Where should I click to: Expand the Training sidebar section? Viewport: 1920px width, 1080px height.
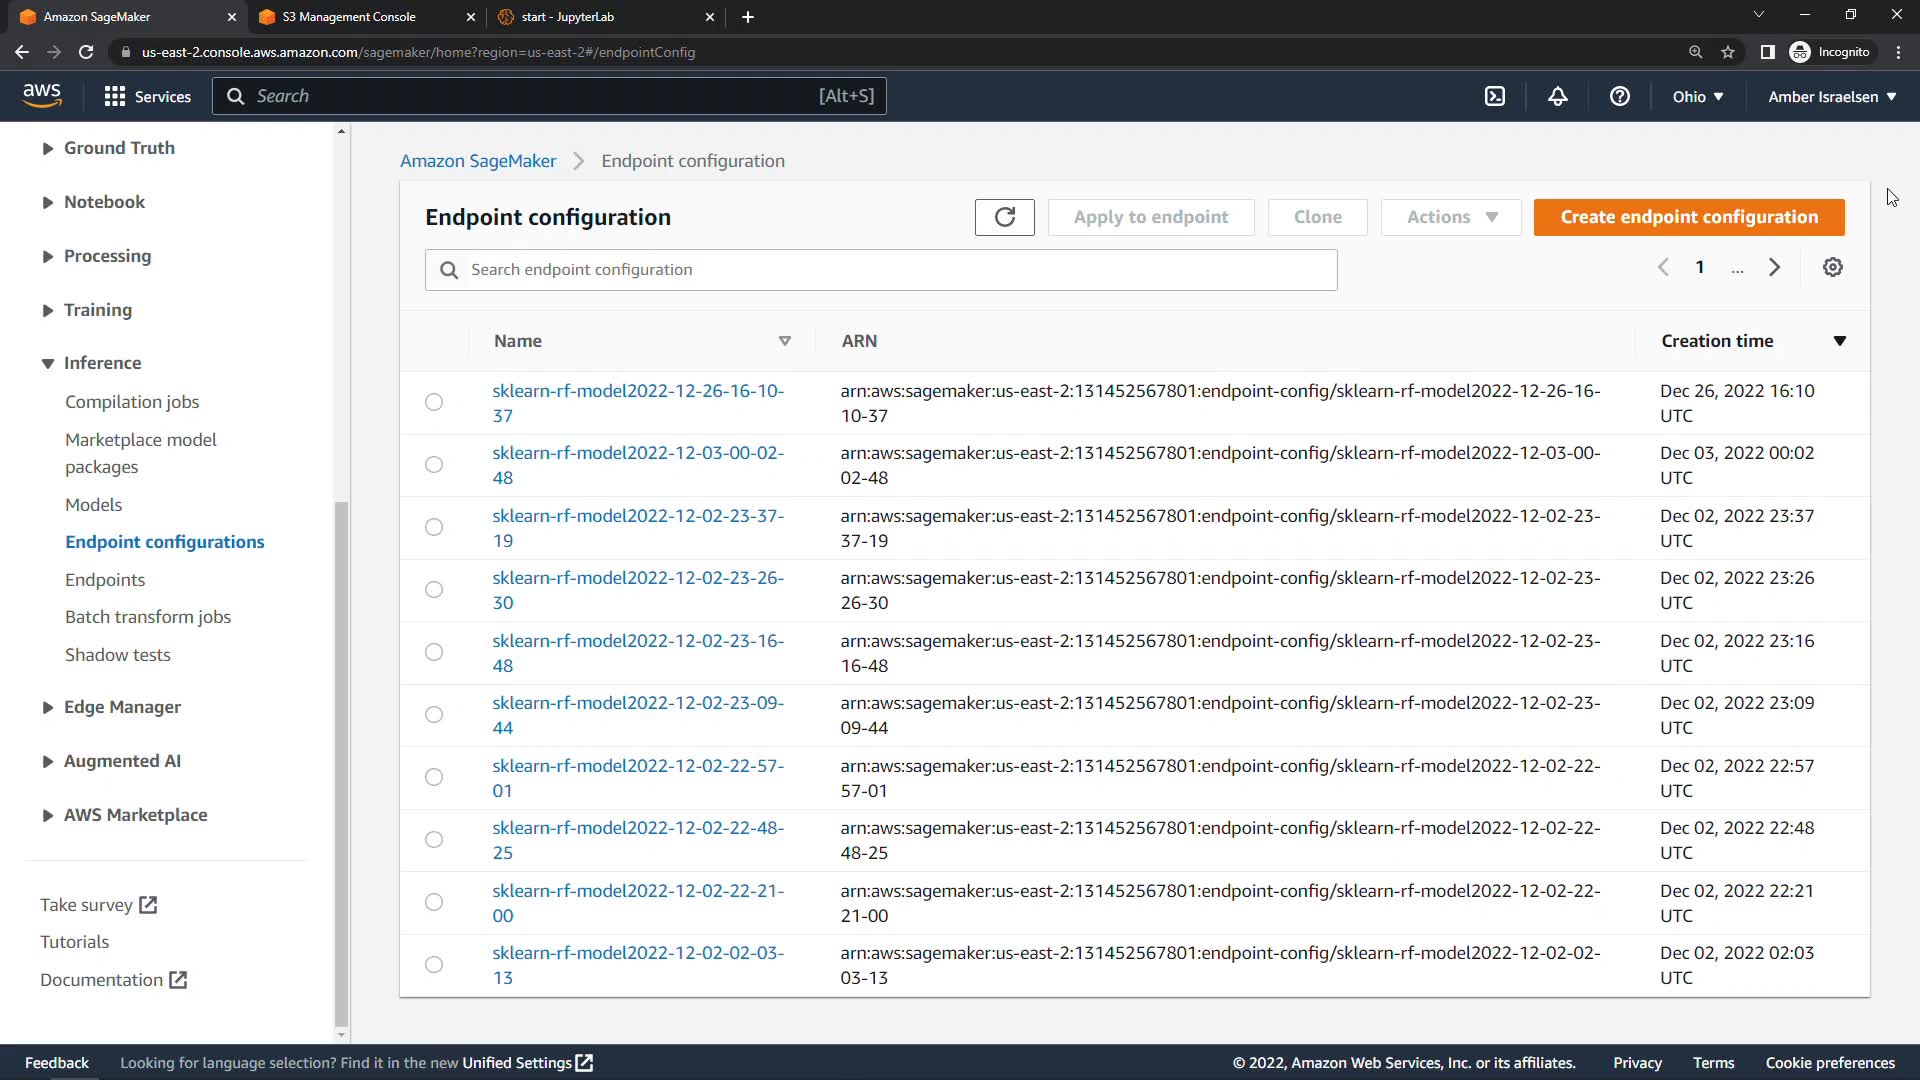(x=97, y=310)
